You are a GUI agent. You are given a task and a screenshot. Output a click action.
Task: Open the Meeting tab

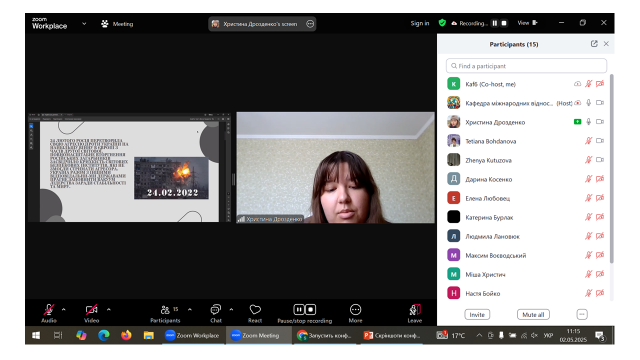(117, 24)
